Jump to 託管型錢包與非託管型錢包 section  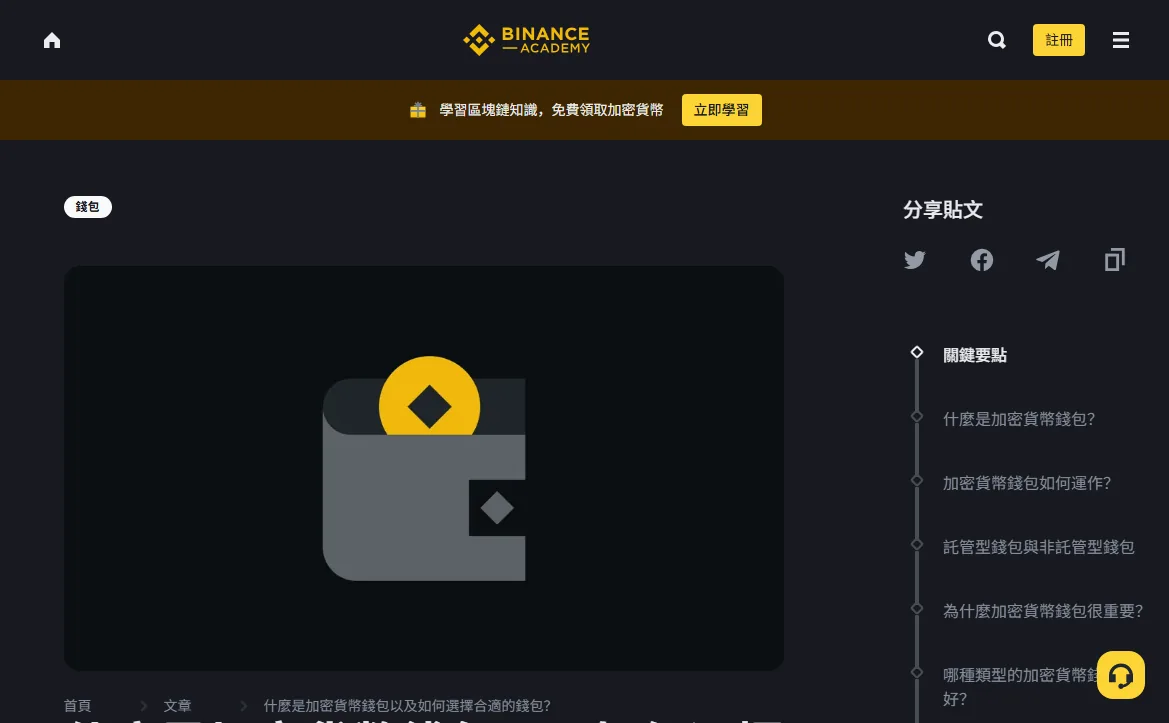pyautogui.click(x=1039, y=548)
